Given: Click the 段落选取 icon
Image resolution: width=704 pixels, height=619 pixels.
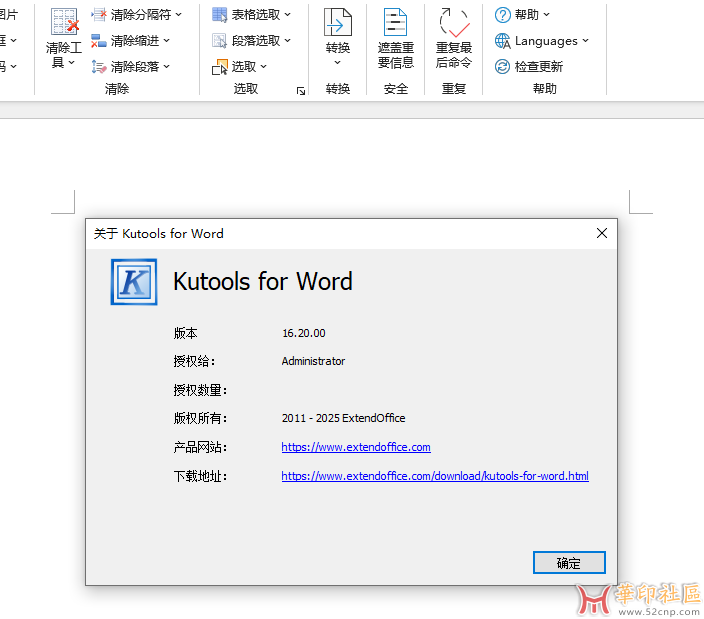Looking at the screenshot, I should point(220,41).
